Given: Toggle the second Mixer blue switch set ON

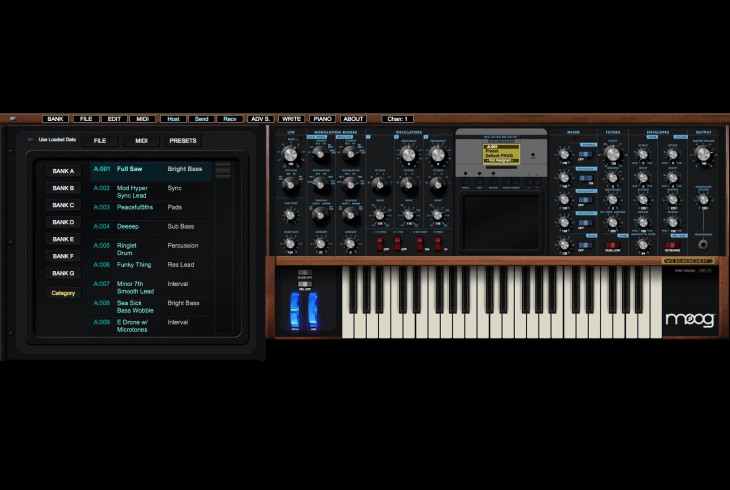Looking at the screenshot, I should pos(585,178).
